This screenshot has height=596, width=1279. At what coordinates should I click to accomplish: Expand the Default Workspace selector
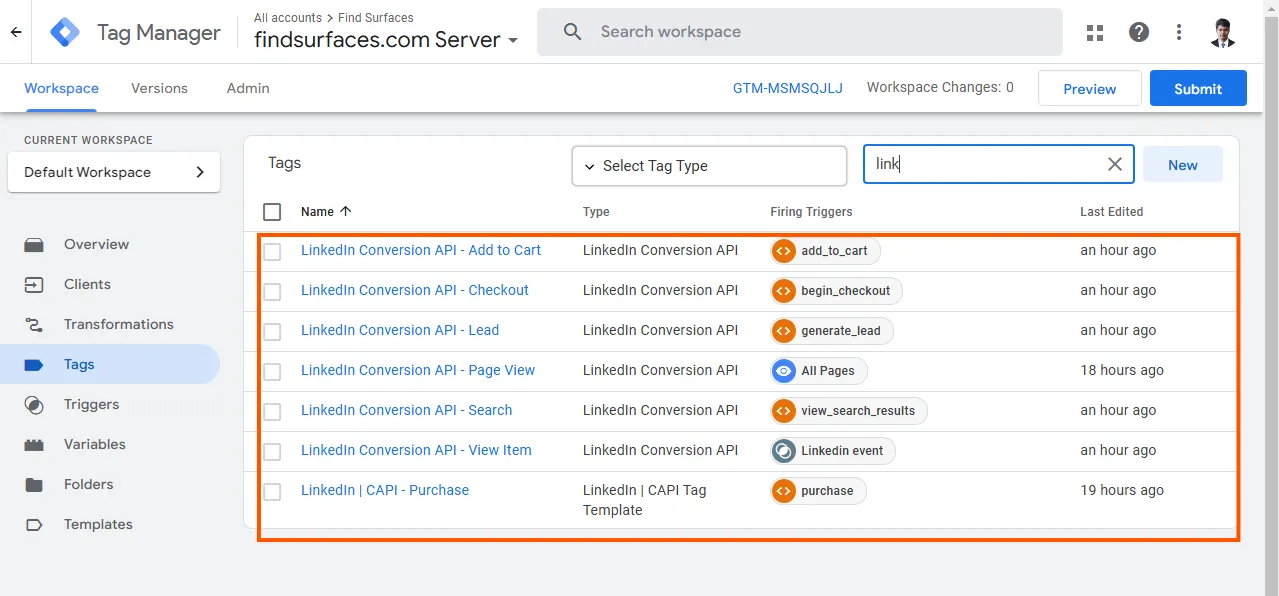[114, 172]
